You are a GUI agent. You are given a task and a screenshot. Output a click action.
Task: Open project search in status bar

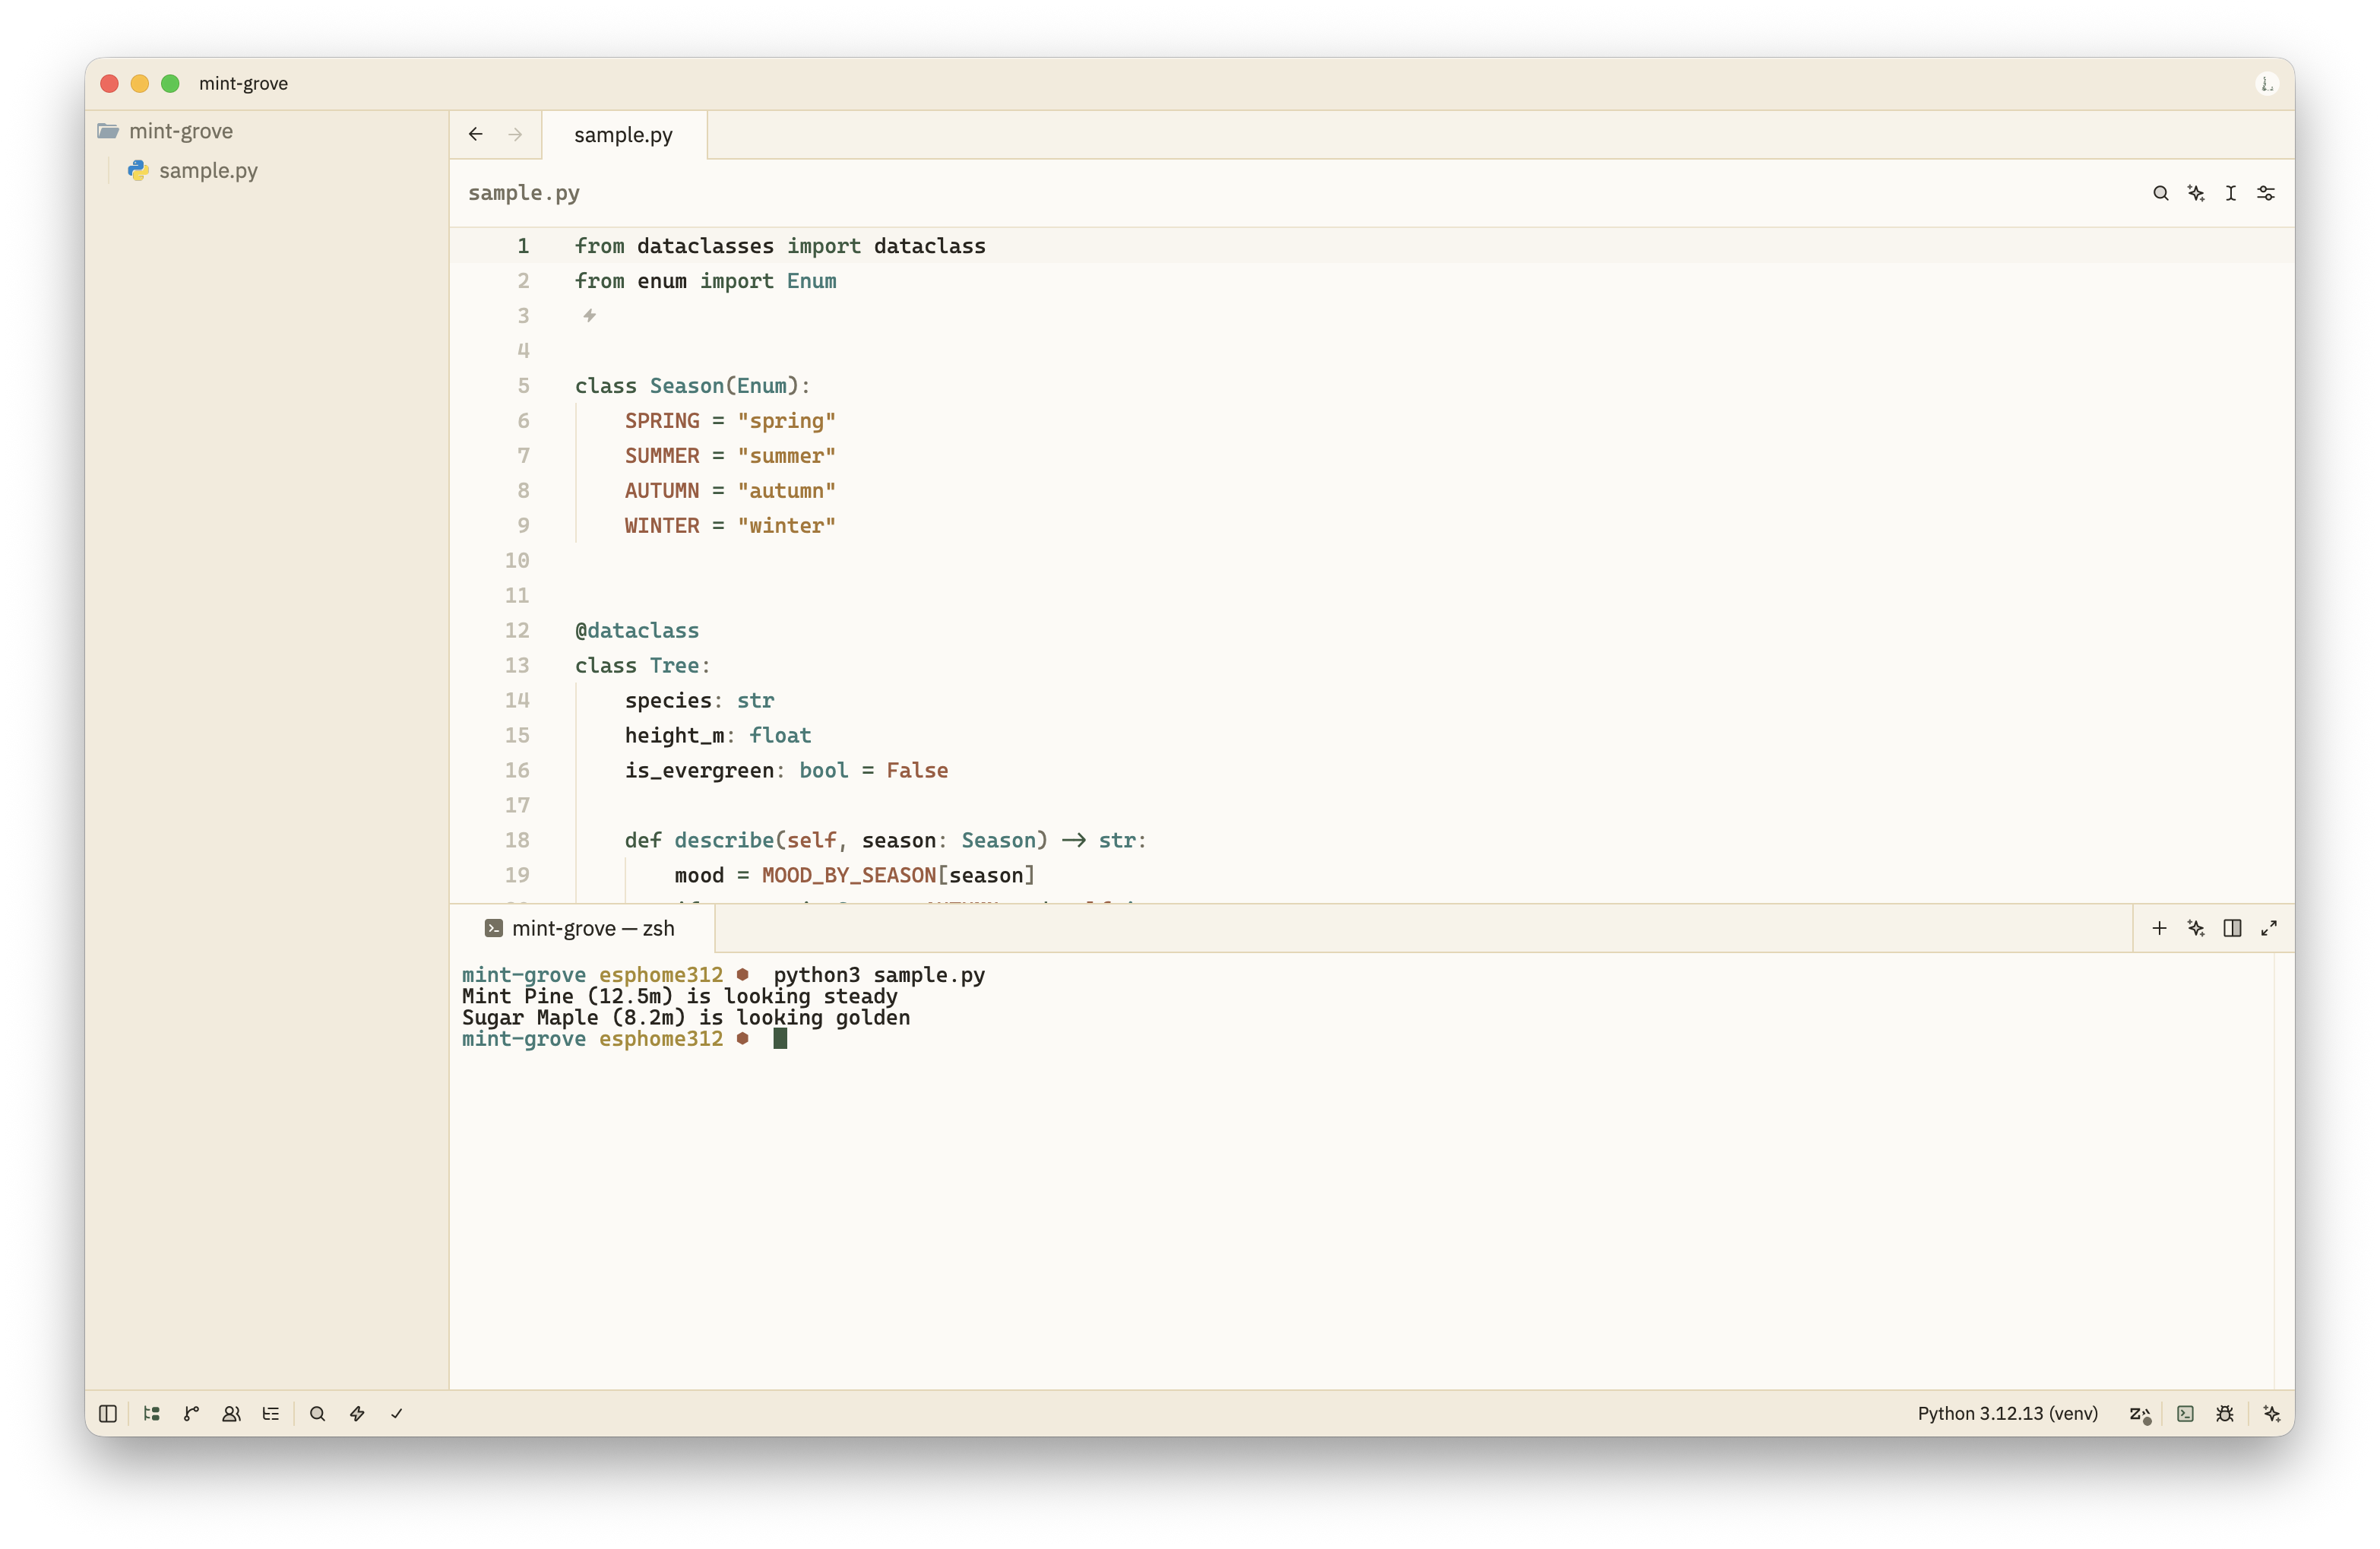[318, 1413]
